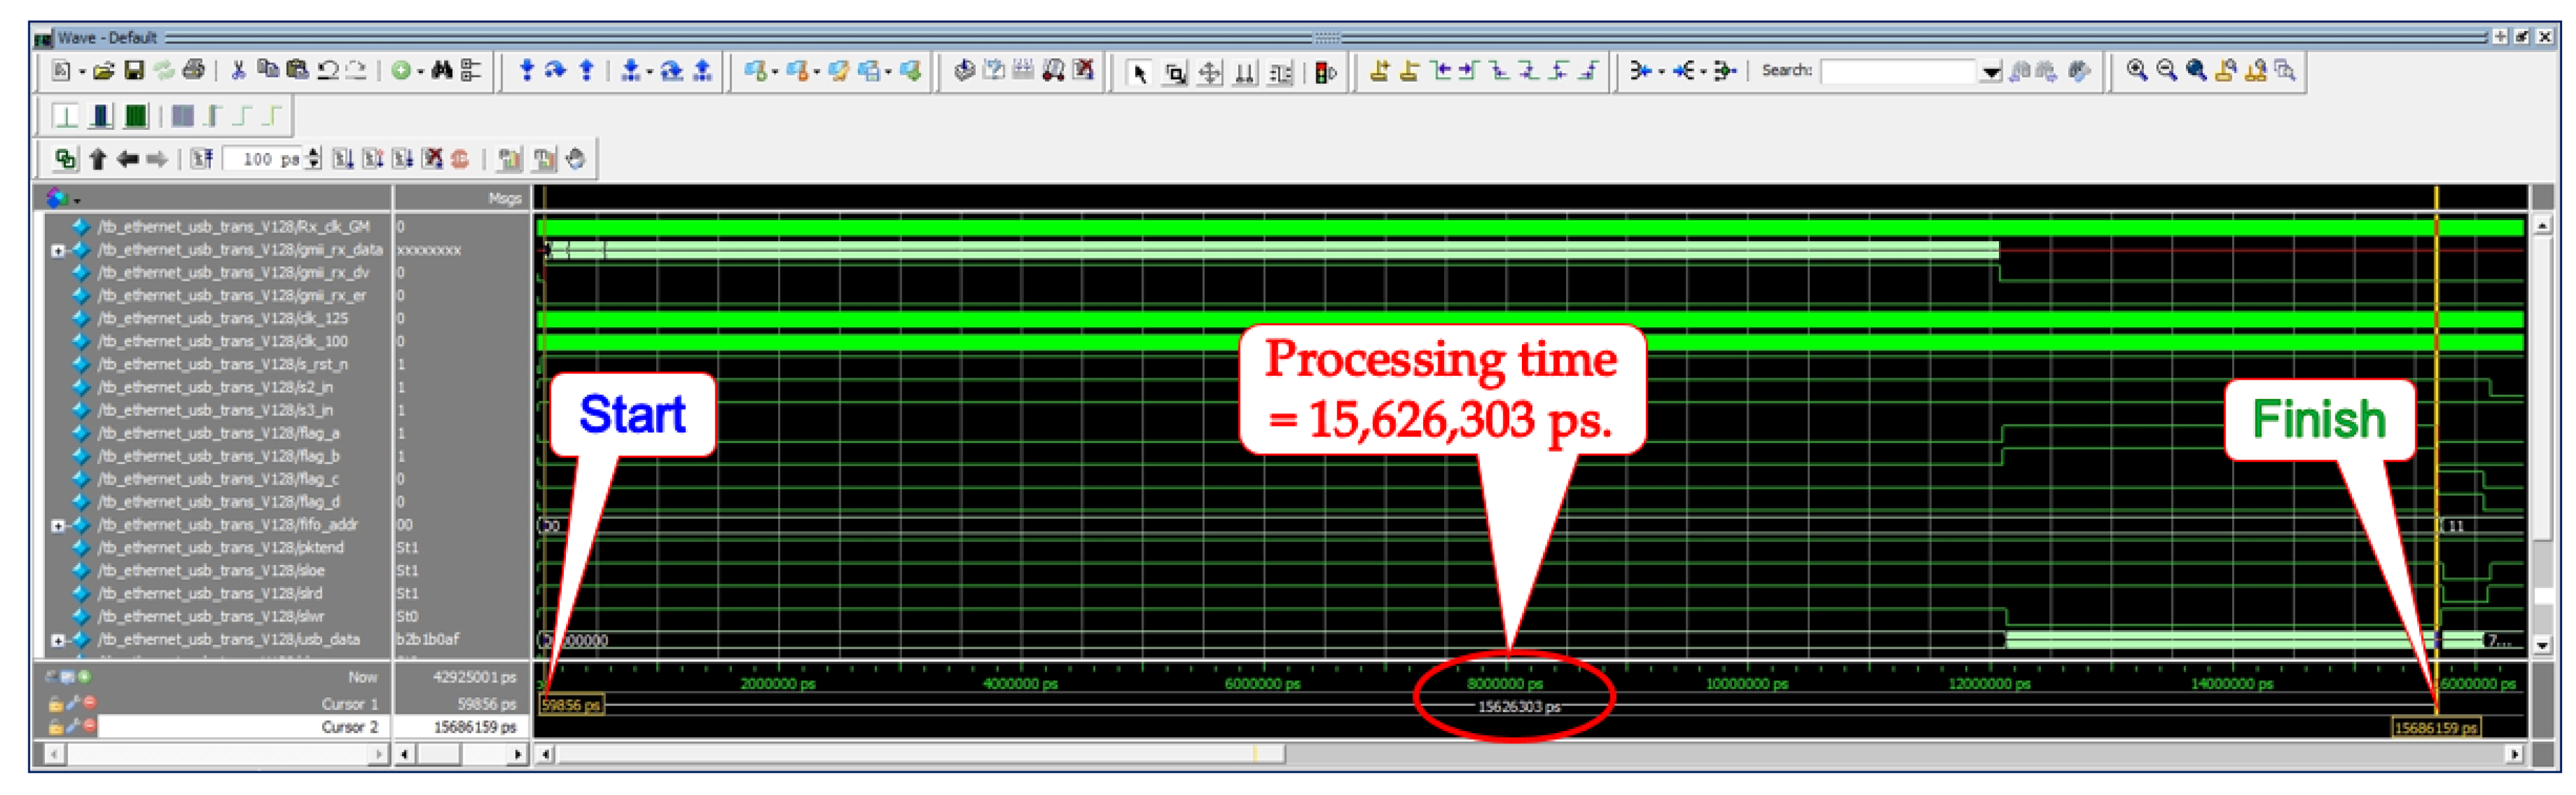Click the Zoom In magnifier icon

(2136, 70)
